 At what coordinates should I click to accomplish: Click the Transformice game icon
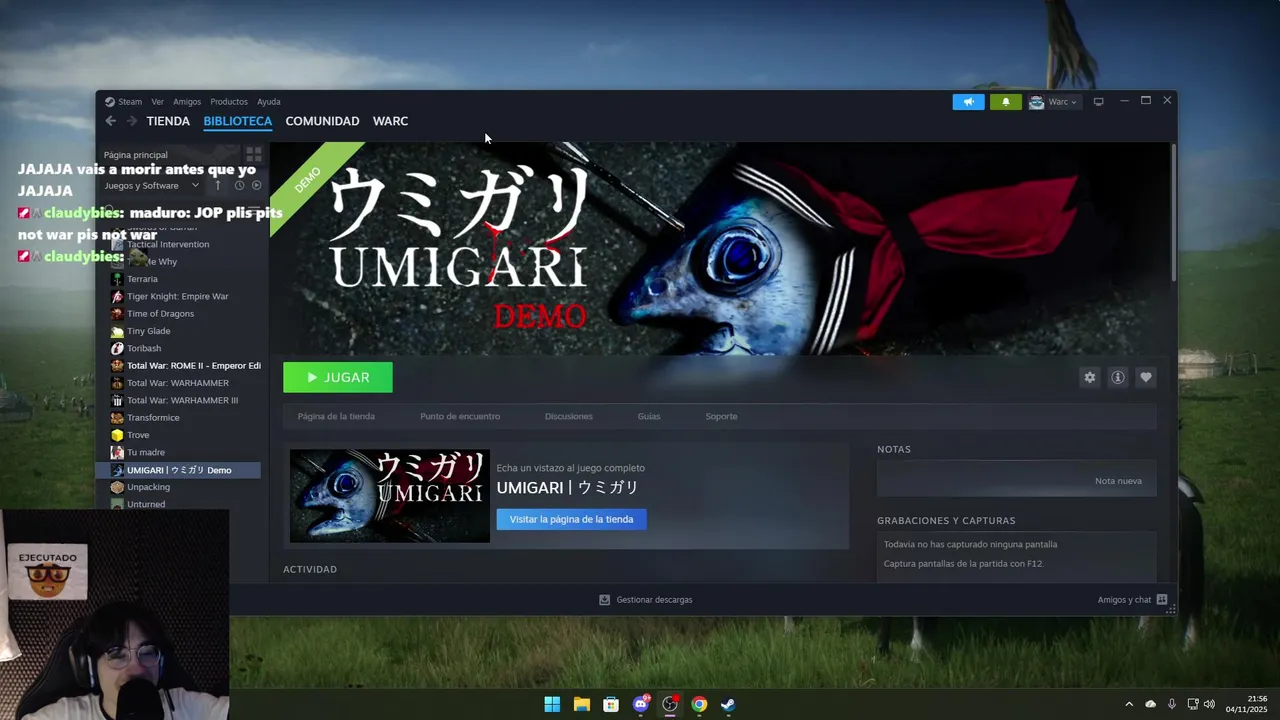tap(117, 418)
